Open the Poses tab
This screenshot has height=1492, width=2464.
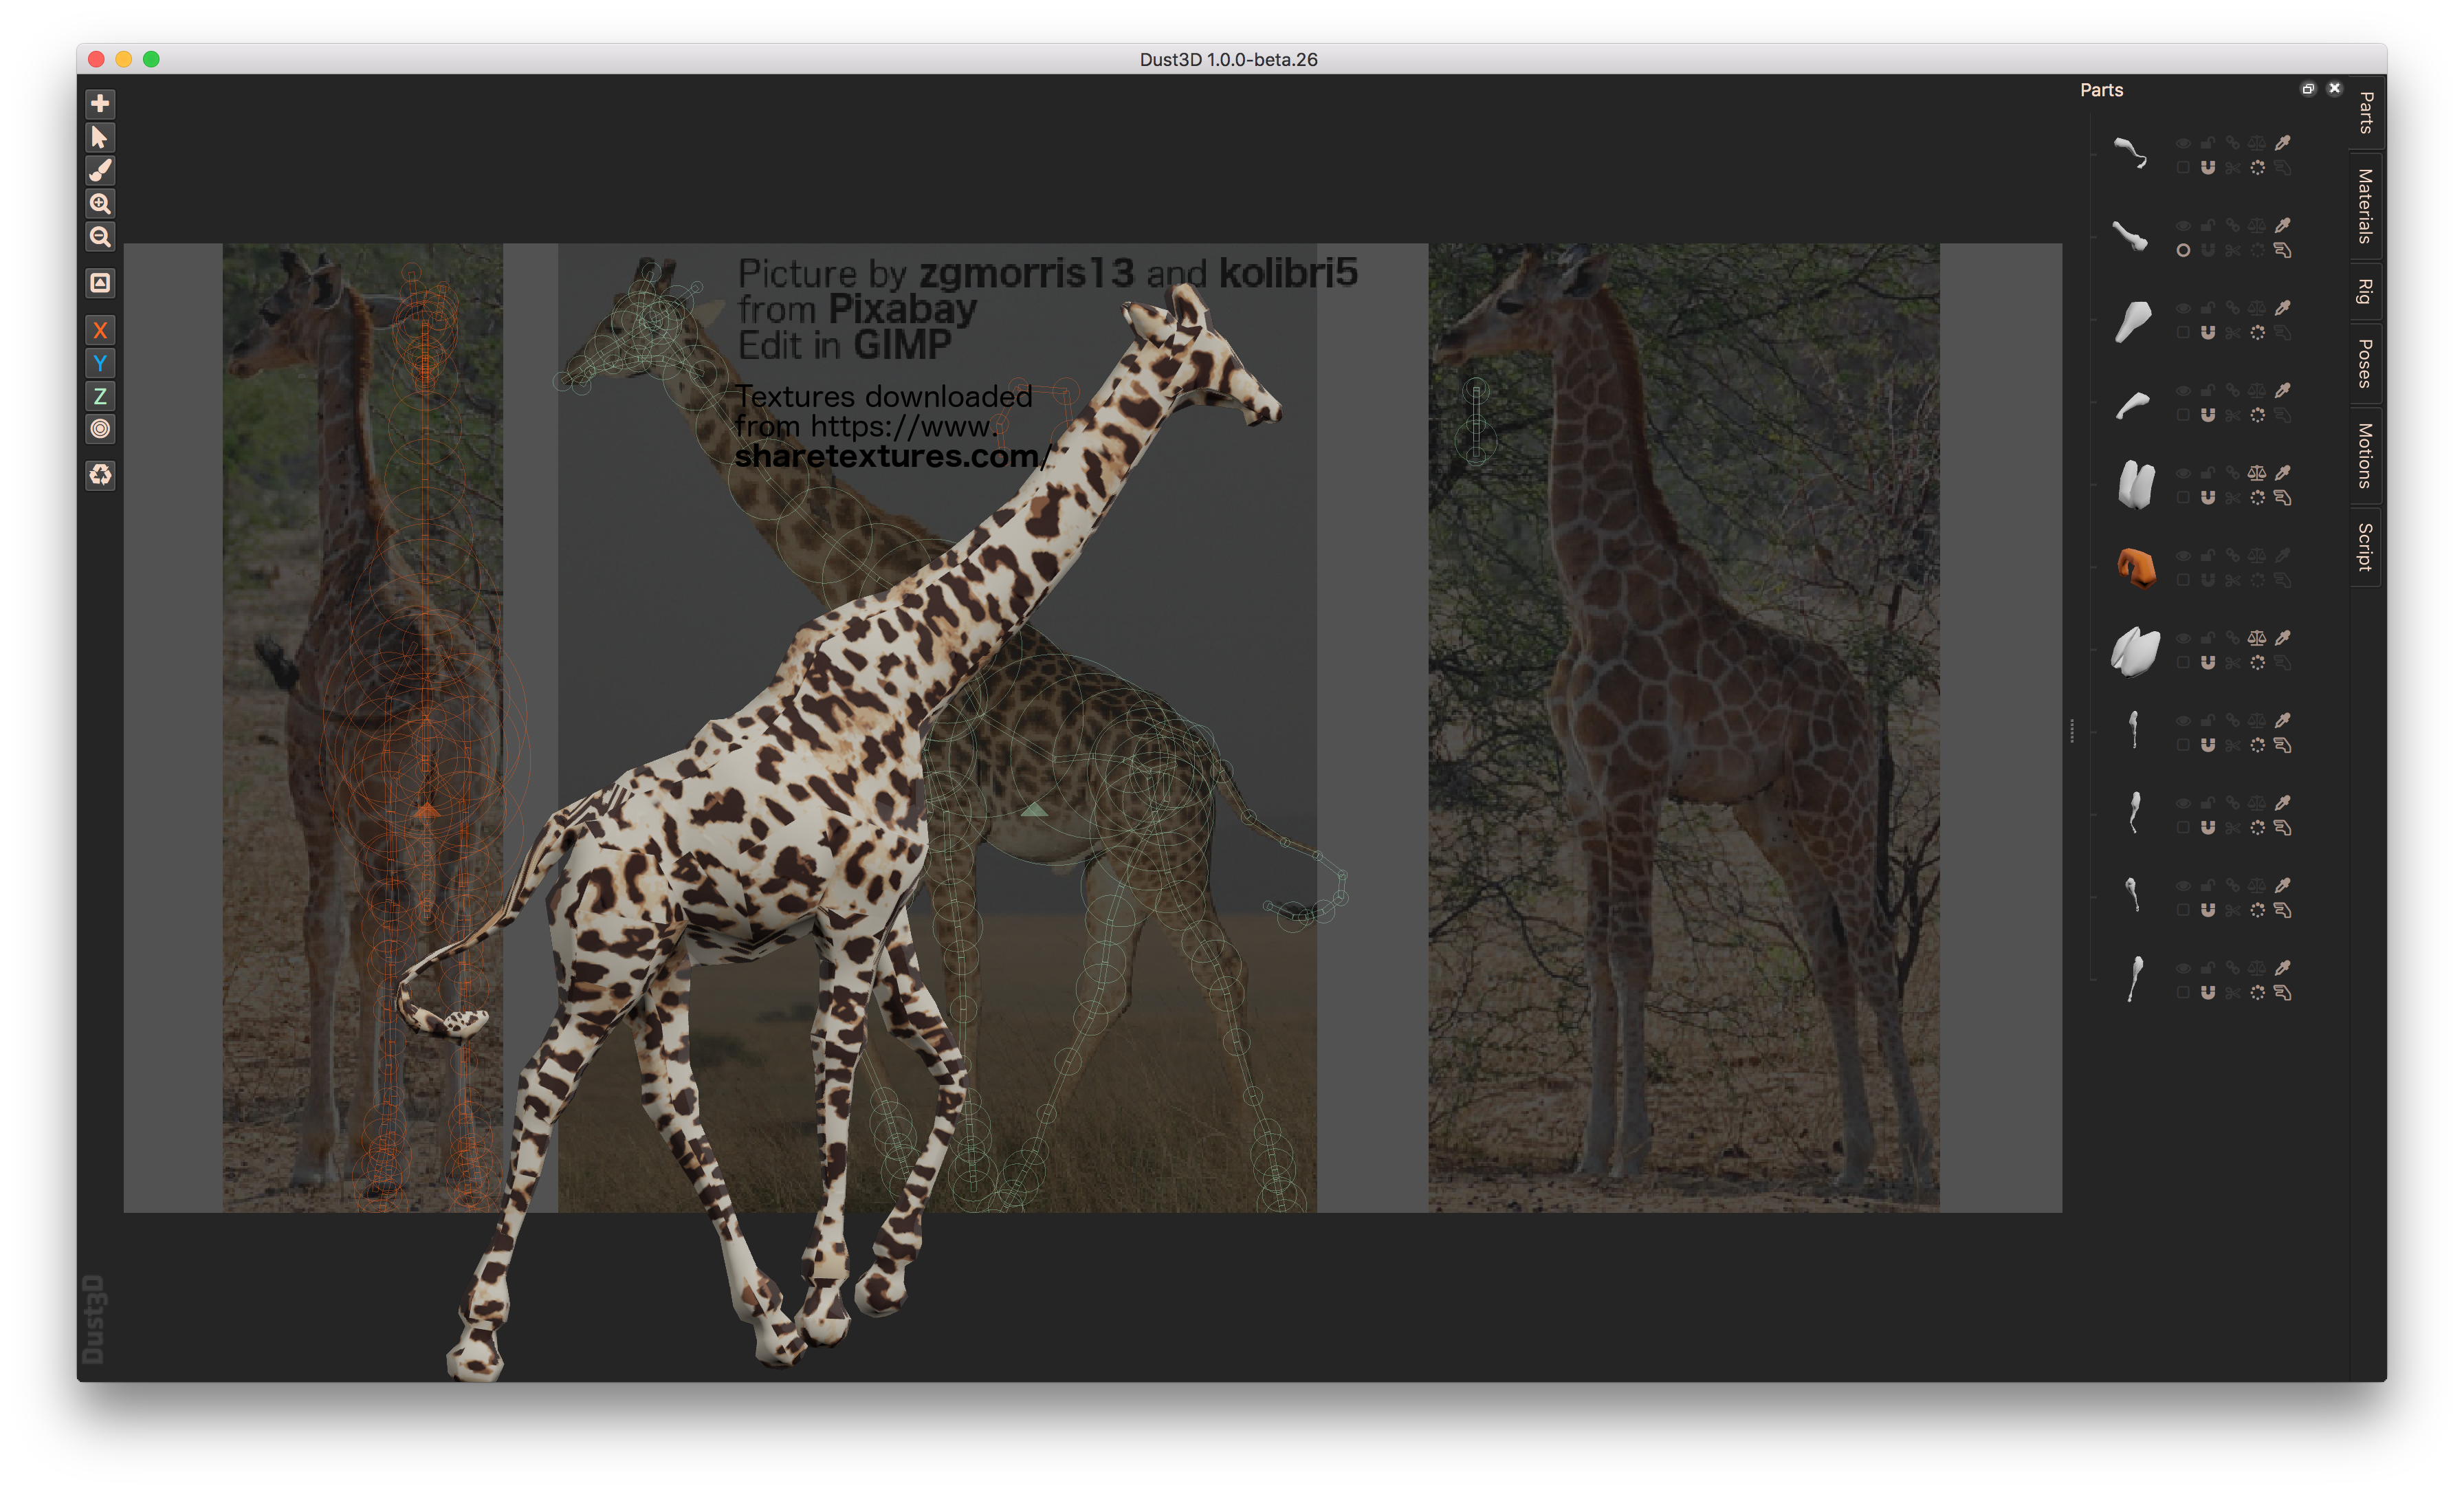[x=2365, y=363]
